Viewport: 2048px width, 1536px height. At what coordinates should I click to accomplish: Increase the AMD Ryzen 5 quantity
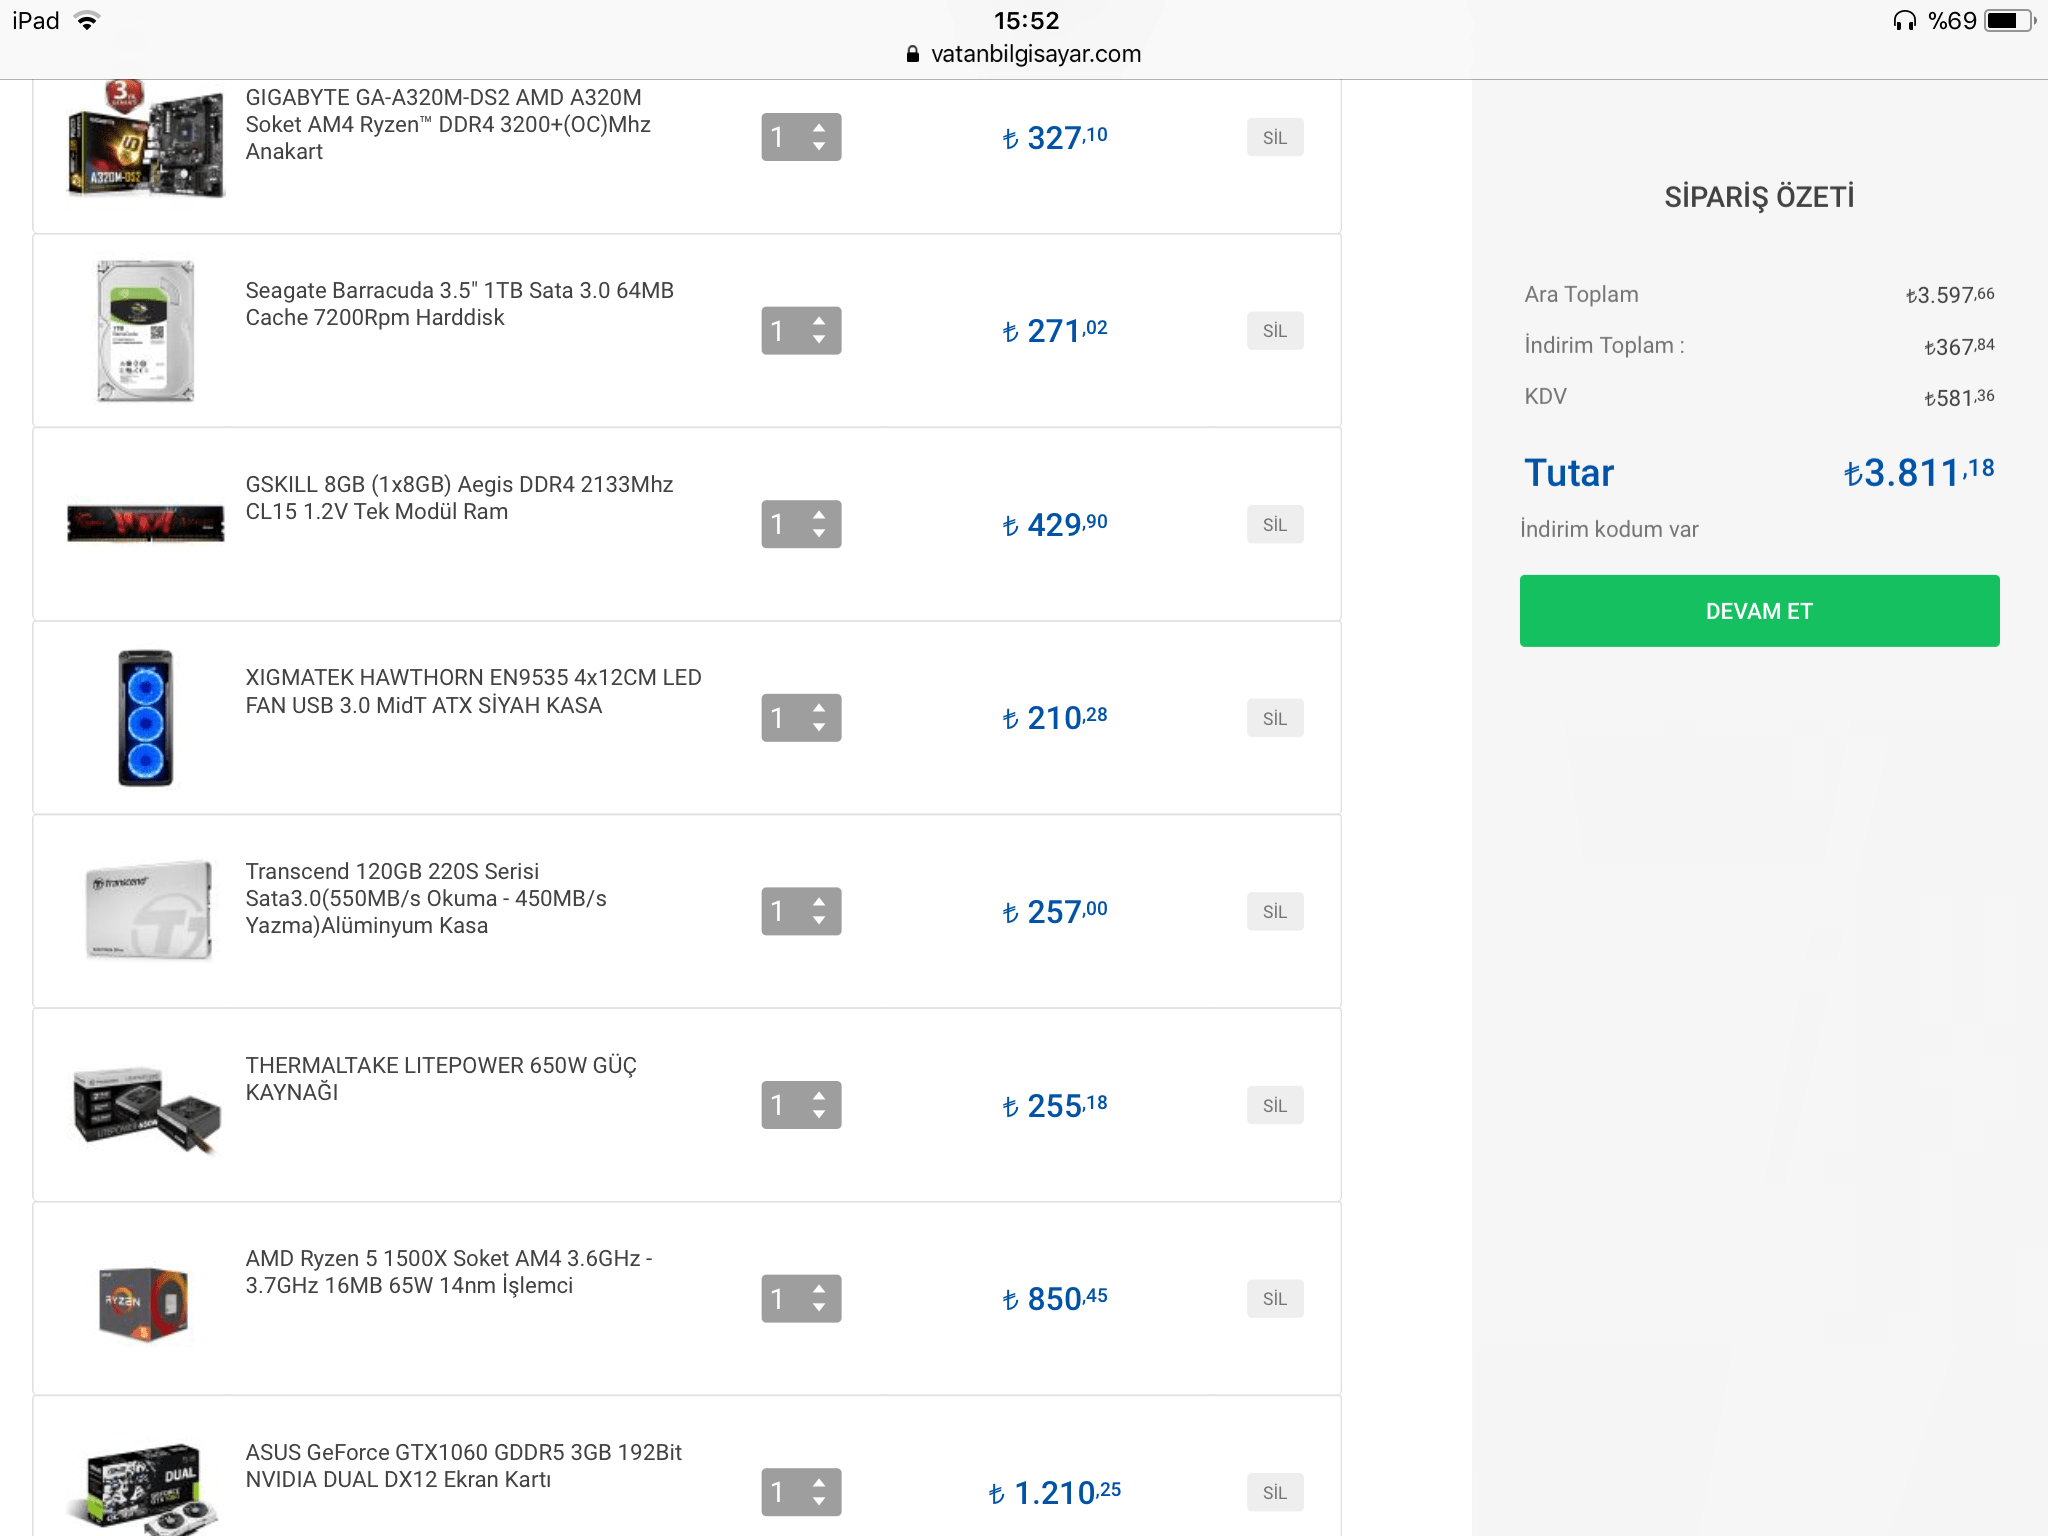pos(819,1288)
